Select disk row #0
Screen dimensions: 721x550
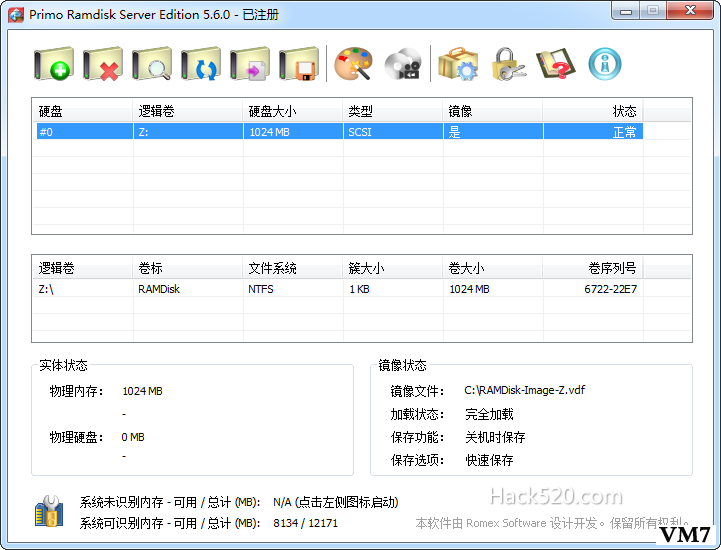(x=338, y=132)
